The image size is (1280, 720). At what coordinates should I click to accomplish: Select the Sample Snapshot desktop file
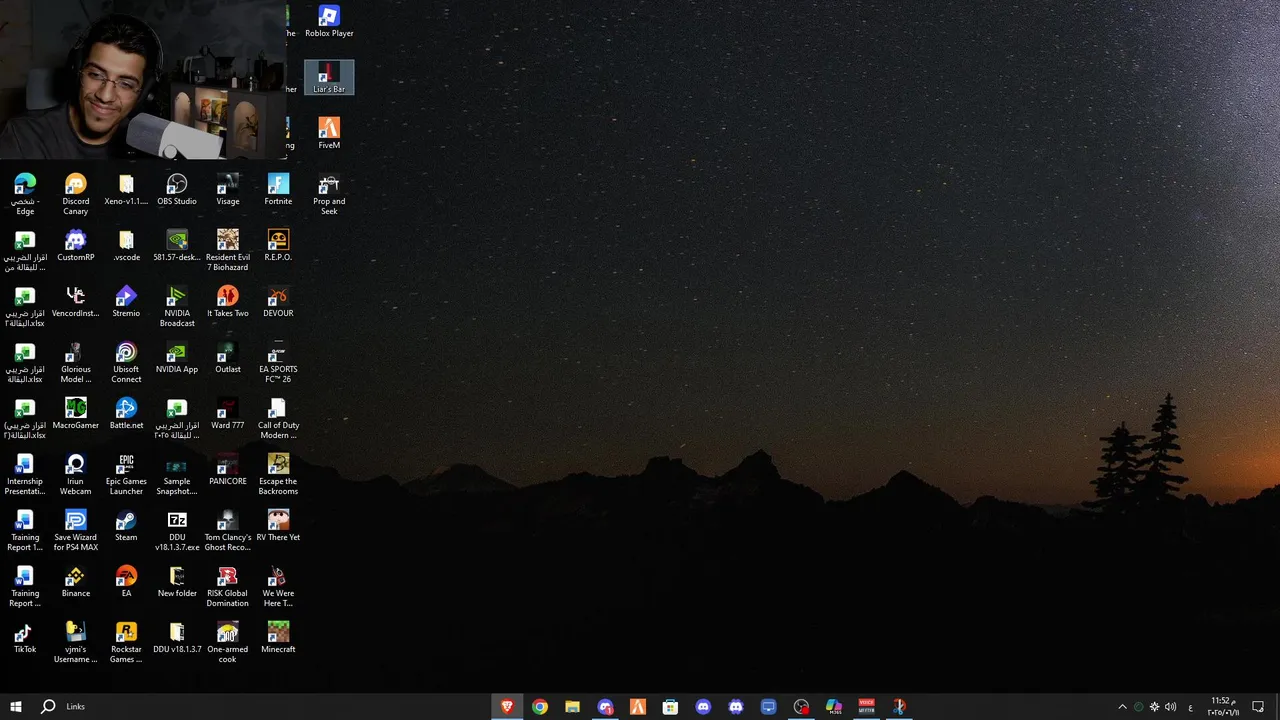(177, 474)
